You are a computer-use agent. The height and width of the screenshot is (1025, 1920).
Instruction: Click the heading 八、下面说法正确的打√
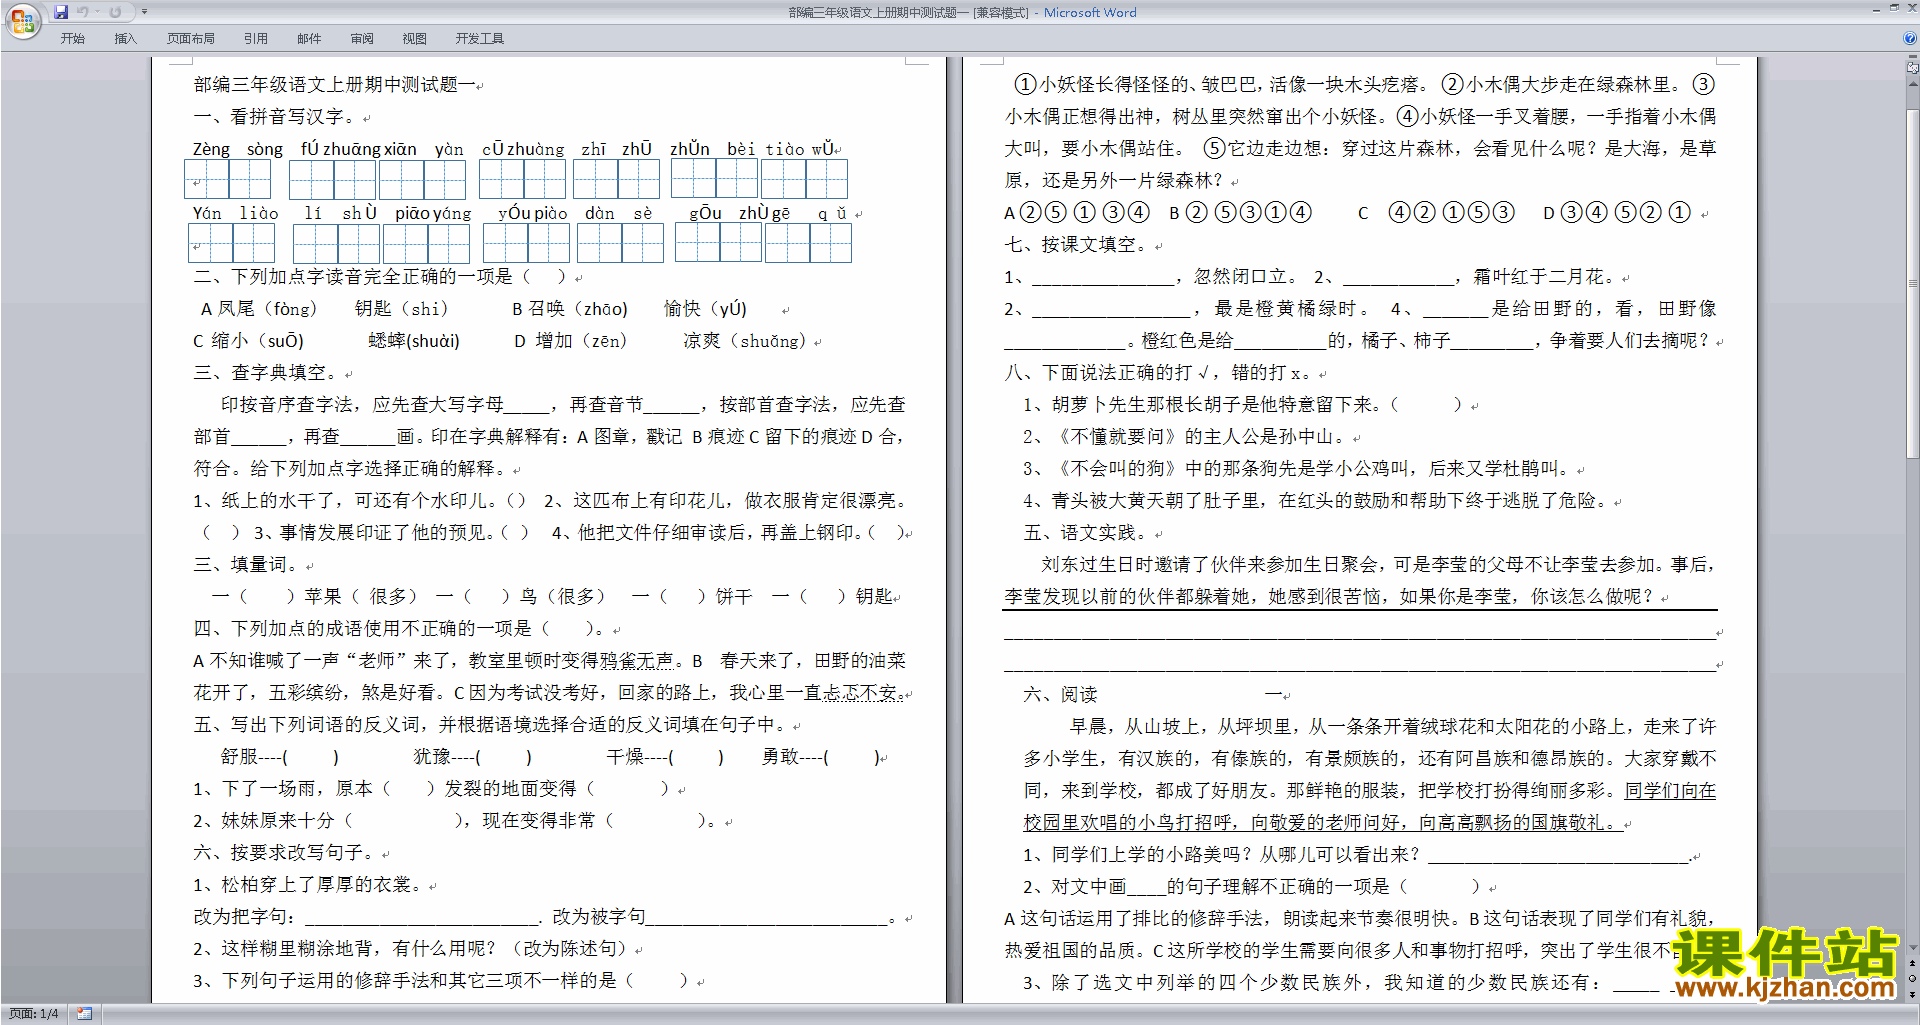click(x=1109, y=373)
